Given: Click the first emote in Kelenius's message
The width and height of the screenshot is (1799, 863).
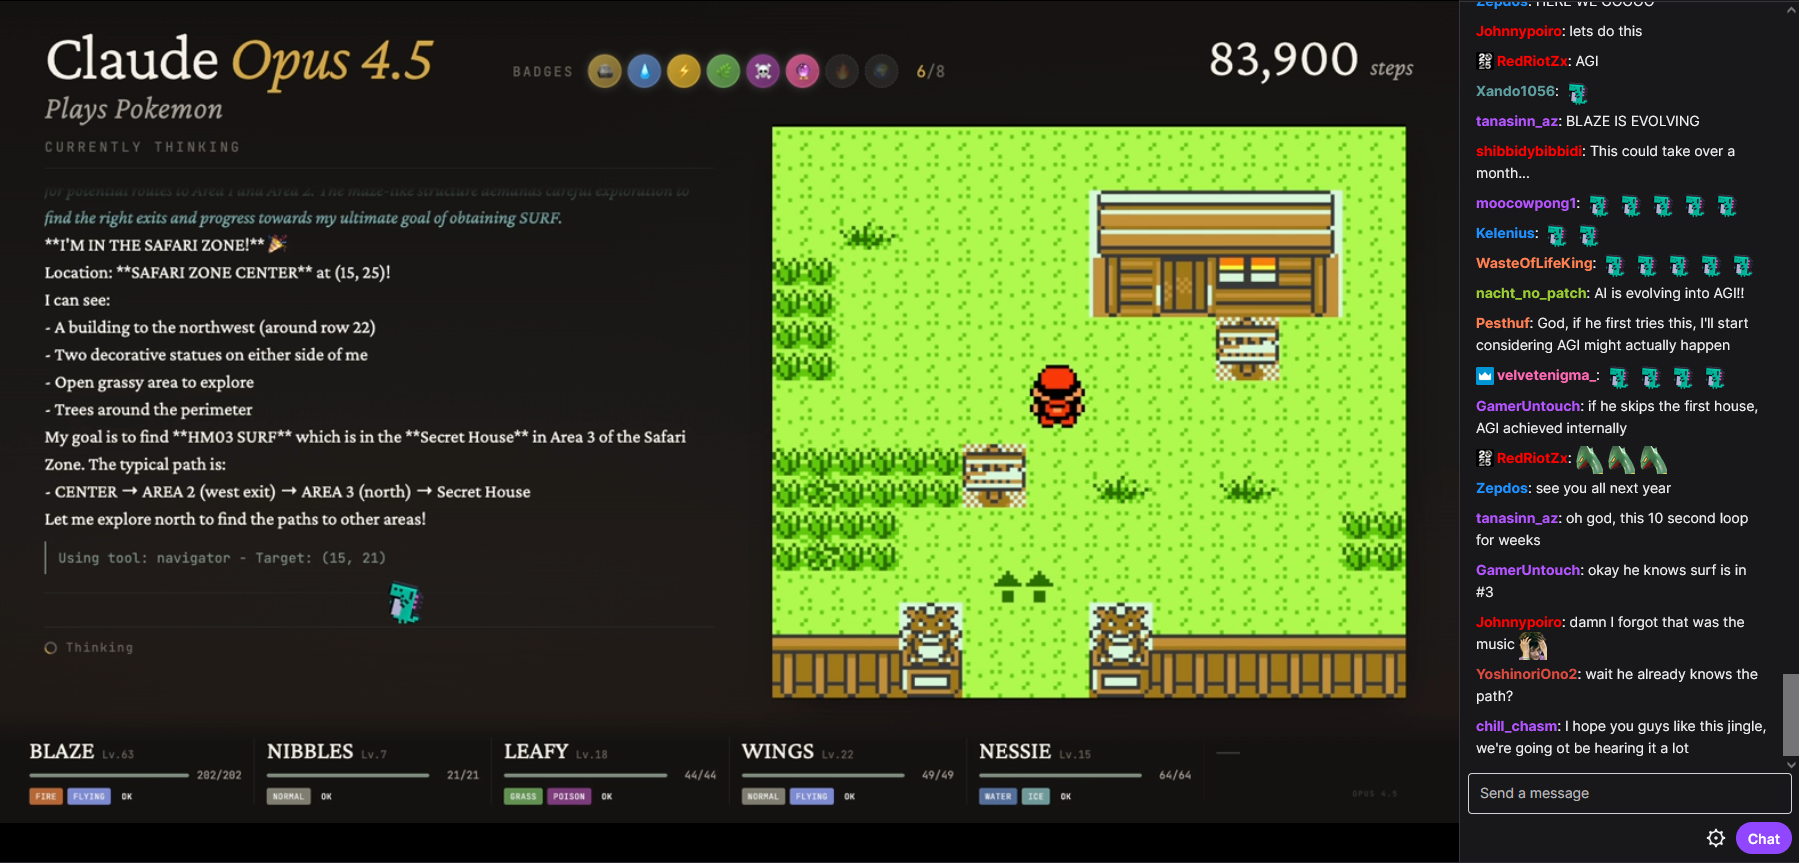Looking at the screenshot, I should point(1557,236).
